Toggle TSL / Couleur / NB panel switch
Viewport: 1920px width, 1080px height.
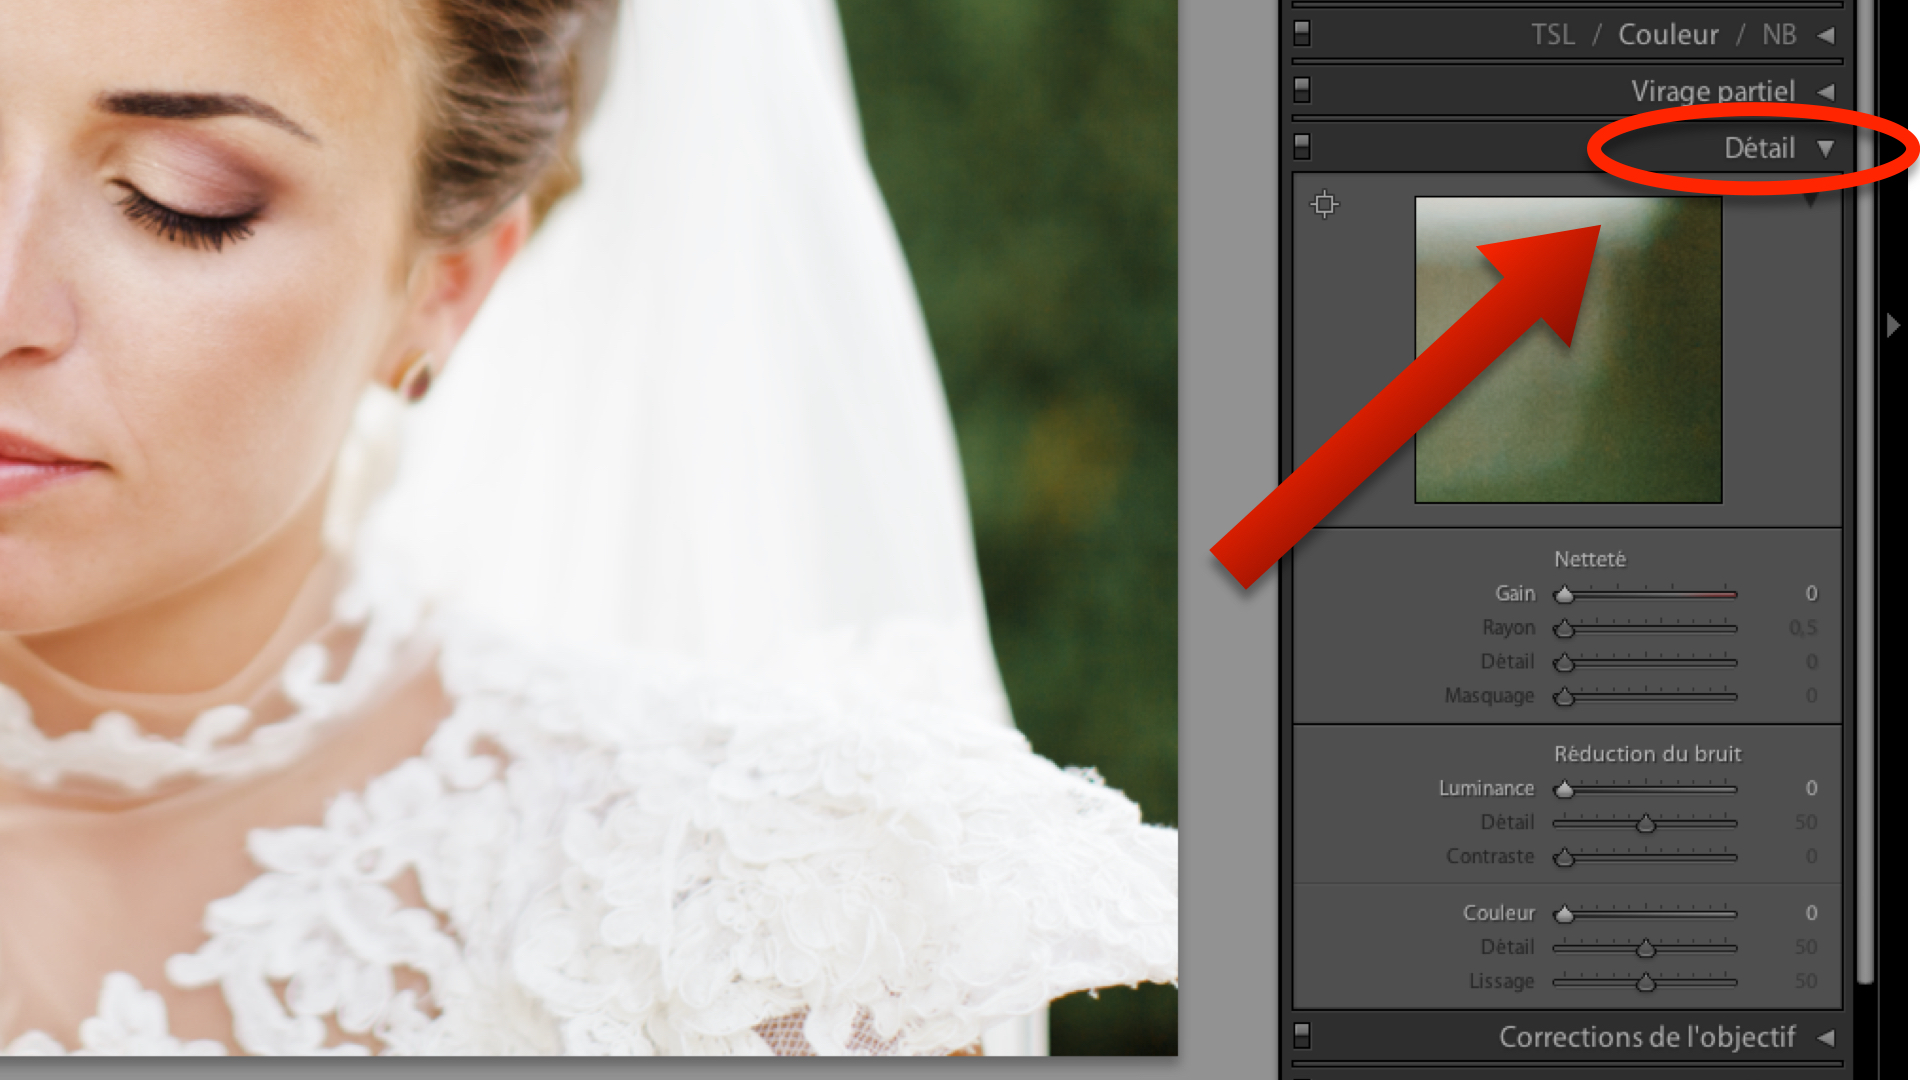(1302, 33)
